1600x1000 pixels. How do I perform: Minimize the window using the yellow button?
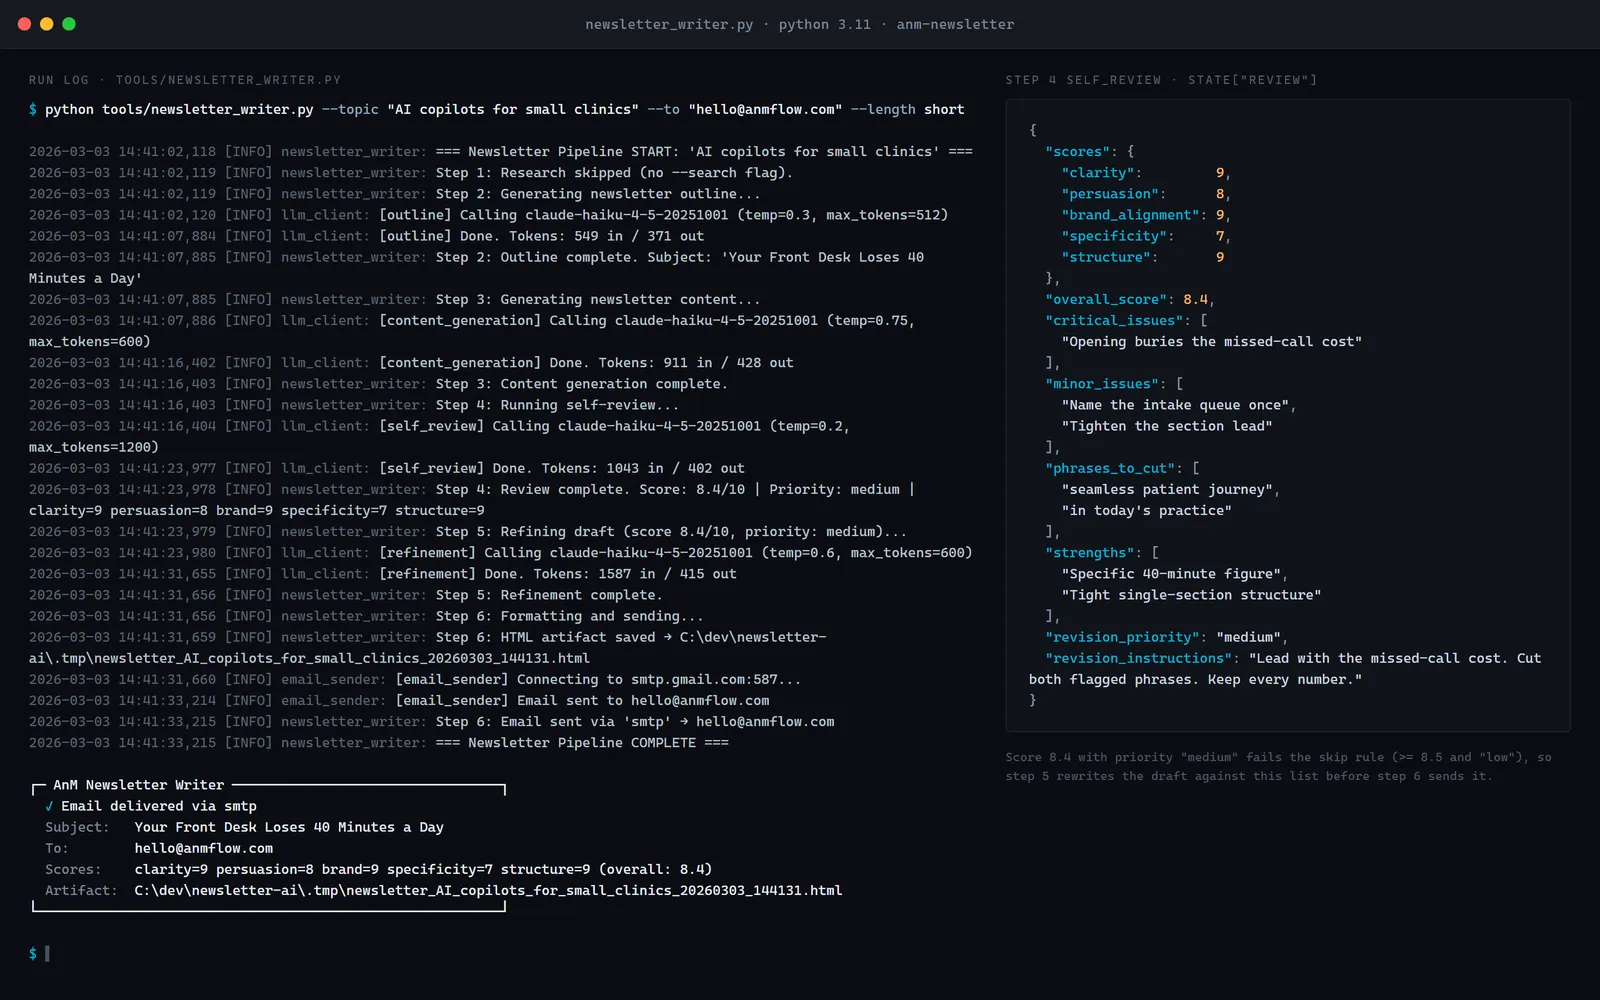pyautogui.click(x=46, y=24)
